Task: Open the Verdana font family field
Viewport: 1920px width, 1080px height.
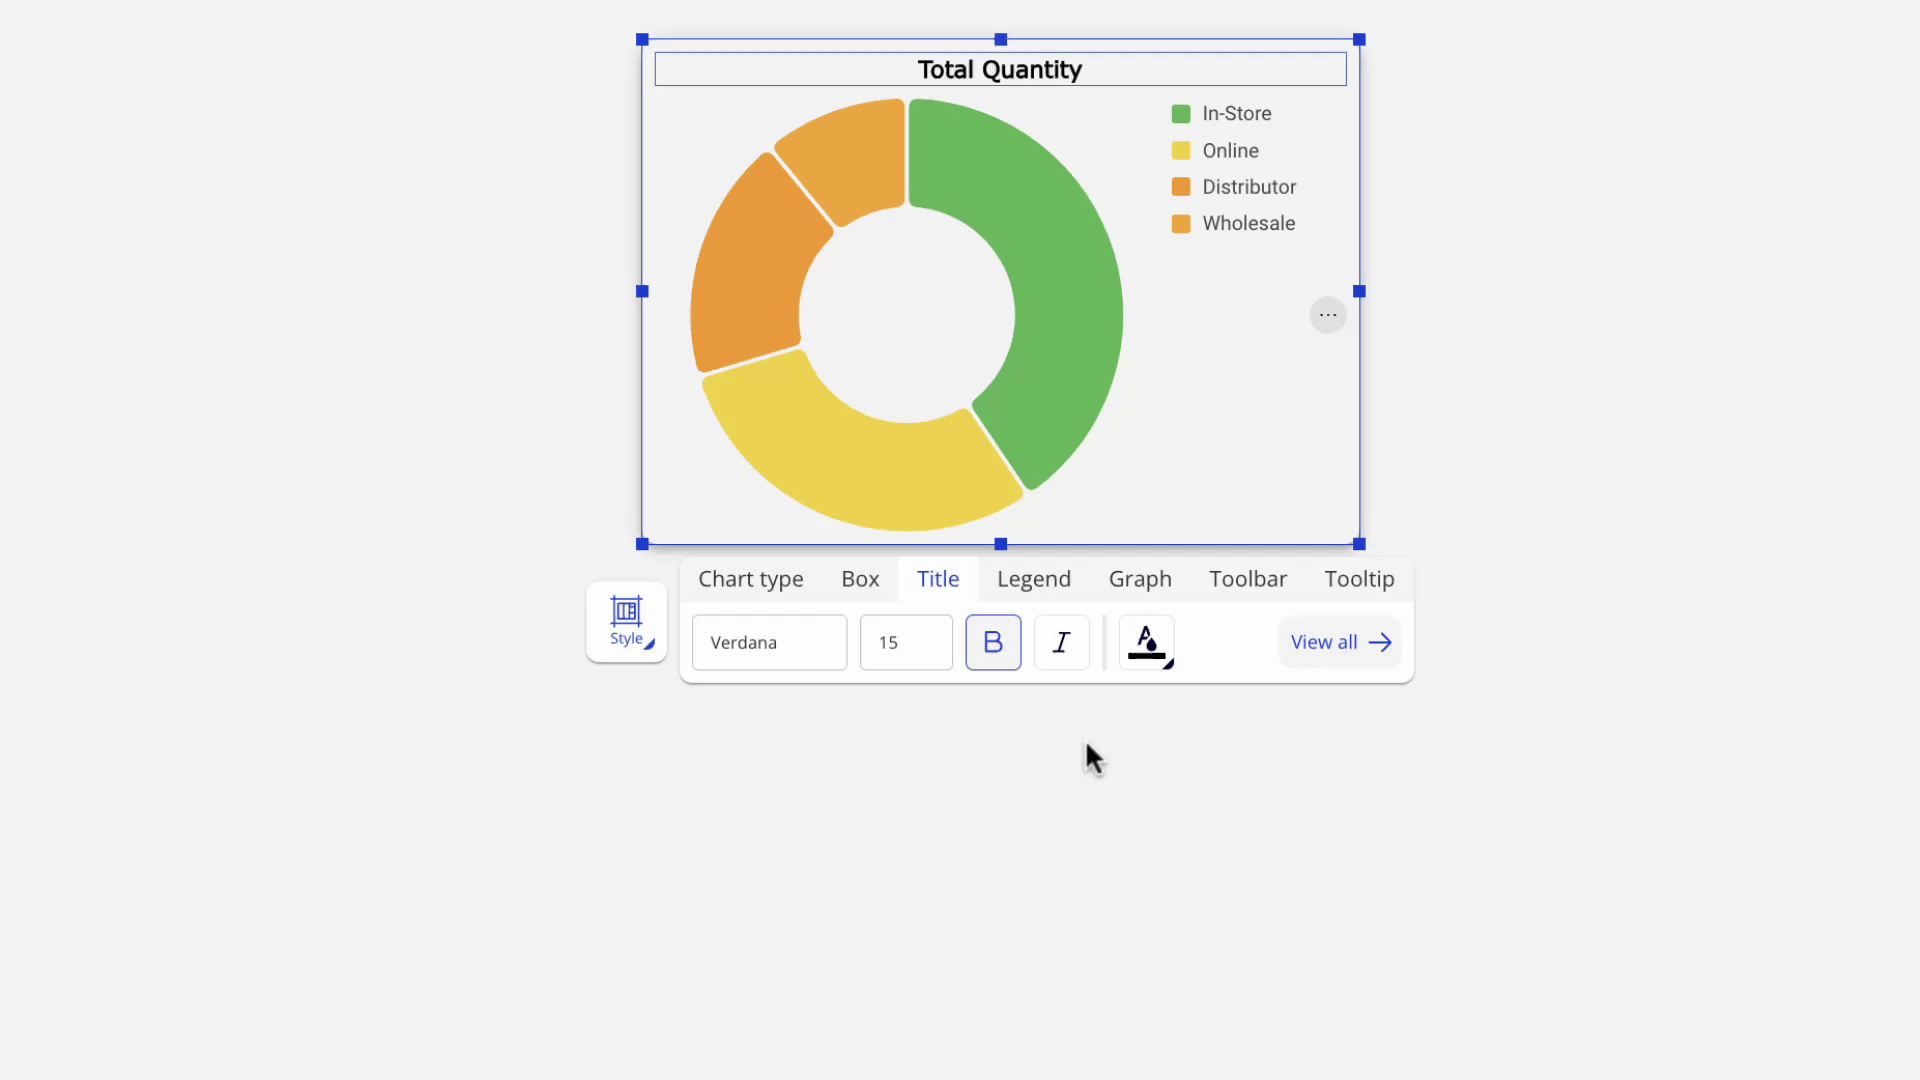Action: coord(769,642)
